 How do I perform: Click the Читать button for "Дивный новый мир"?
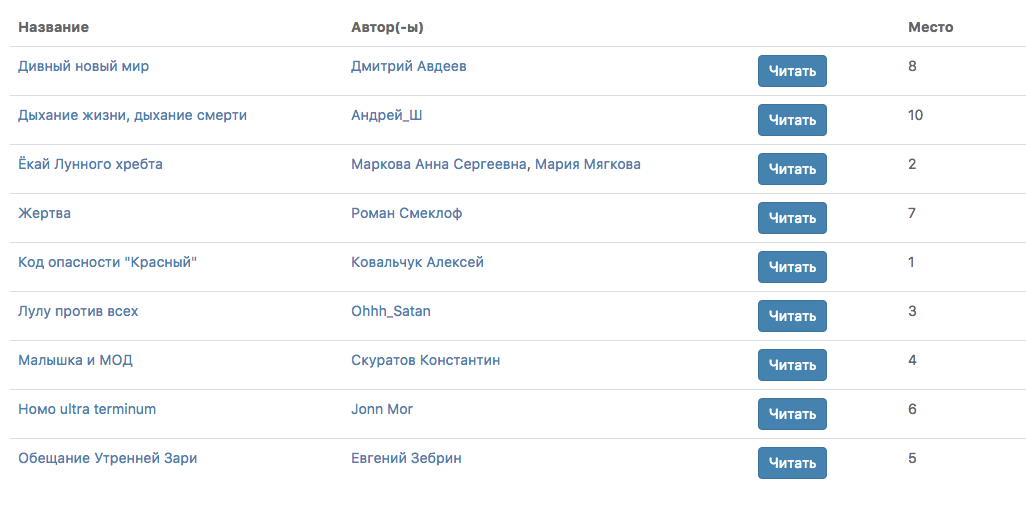pos(792,71)
